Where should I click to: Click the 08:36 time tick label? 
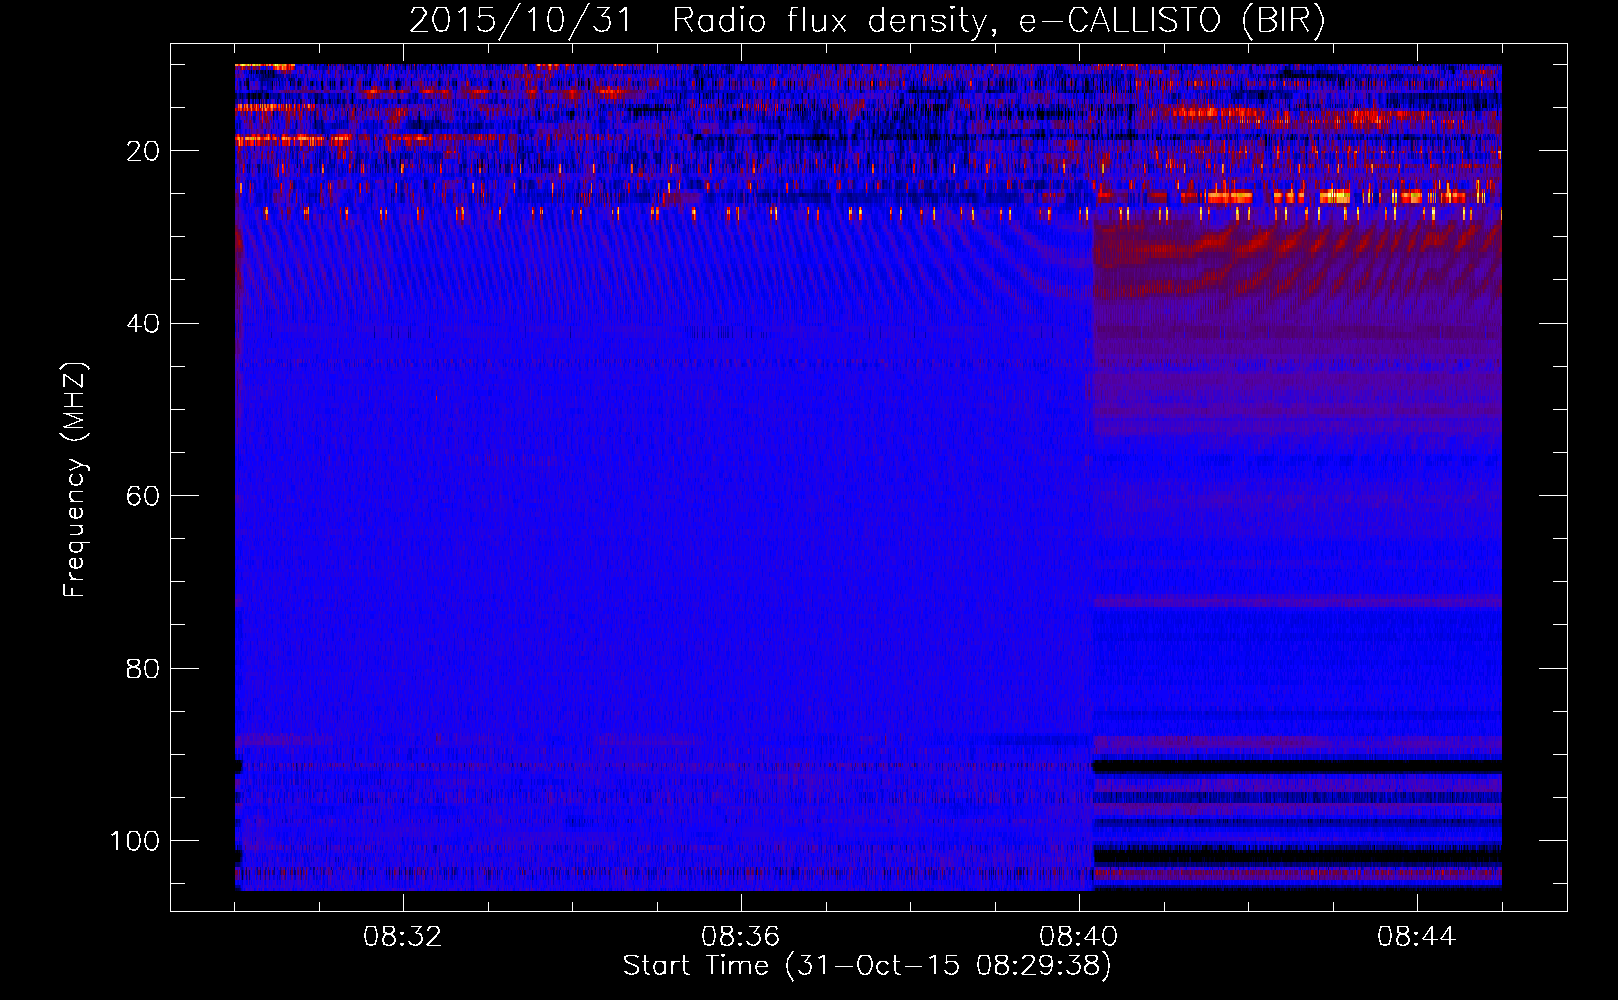click(x=740, y=937)
